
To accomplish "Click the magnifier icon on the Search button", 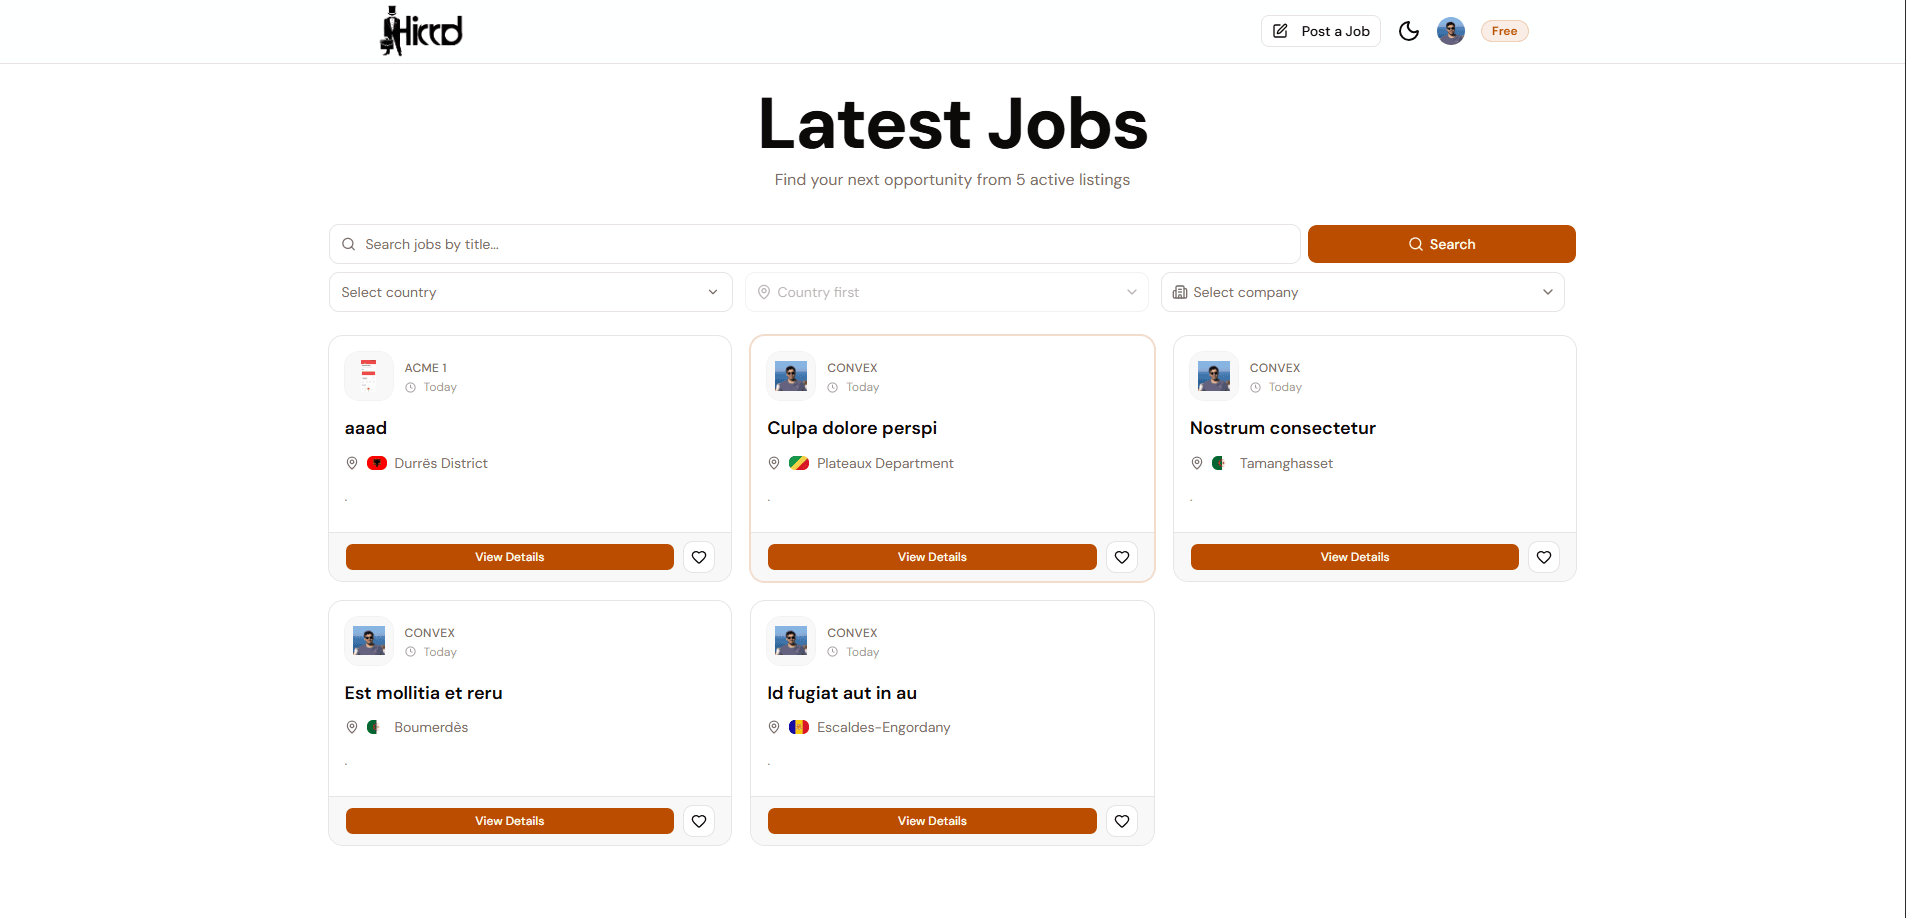I will tap(1416, 244).
